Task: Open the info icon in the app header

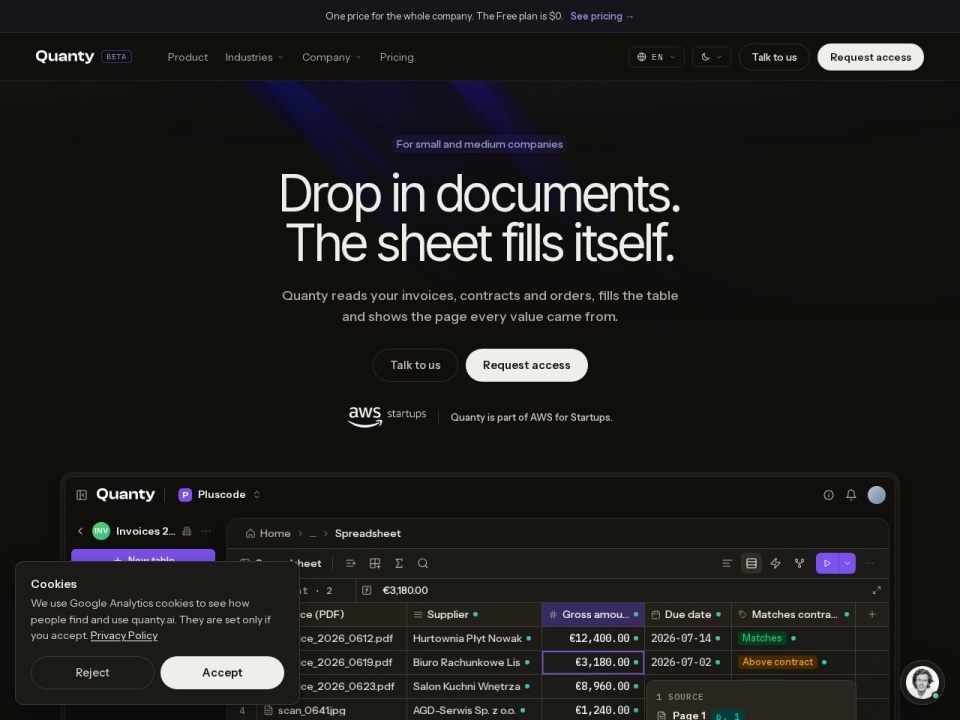Action: [x=828, y=495]
